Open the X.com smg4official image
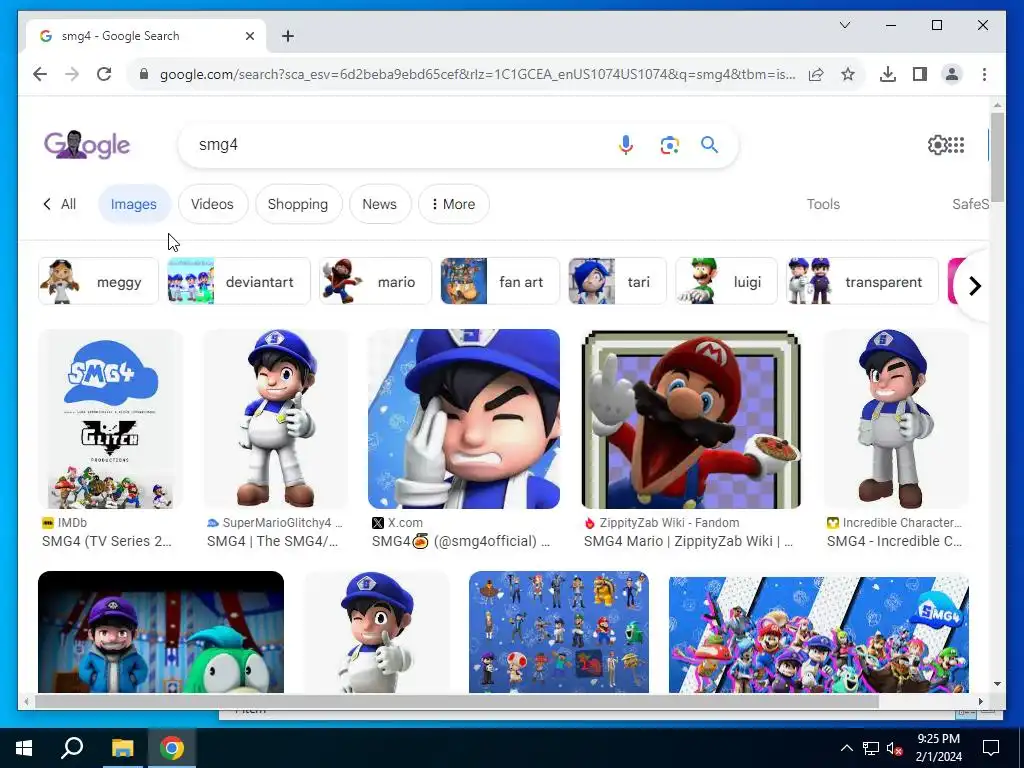This screenshot has width=1024, height=768. [464, 419]
